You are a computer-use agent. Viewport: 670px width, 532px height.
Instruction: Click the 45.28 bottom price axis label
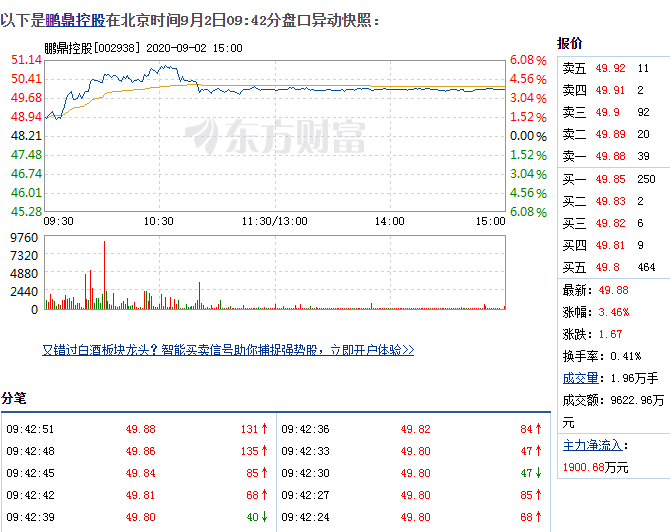(26, 212)
